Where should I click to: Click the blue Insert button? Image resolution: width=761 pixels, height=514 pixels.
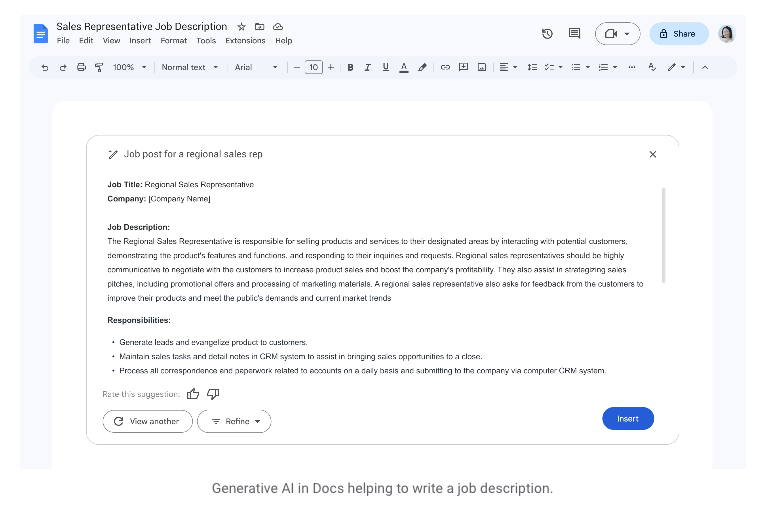tap(627, 419)
